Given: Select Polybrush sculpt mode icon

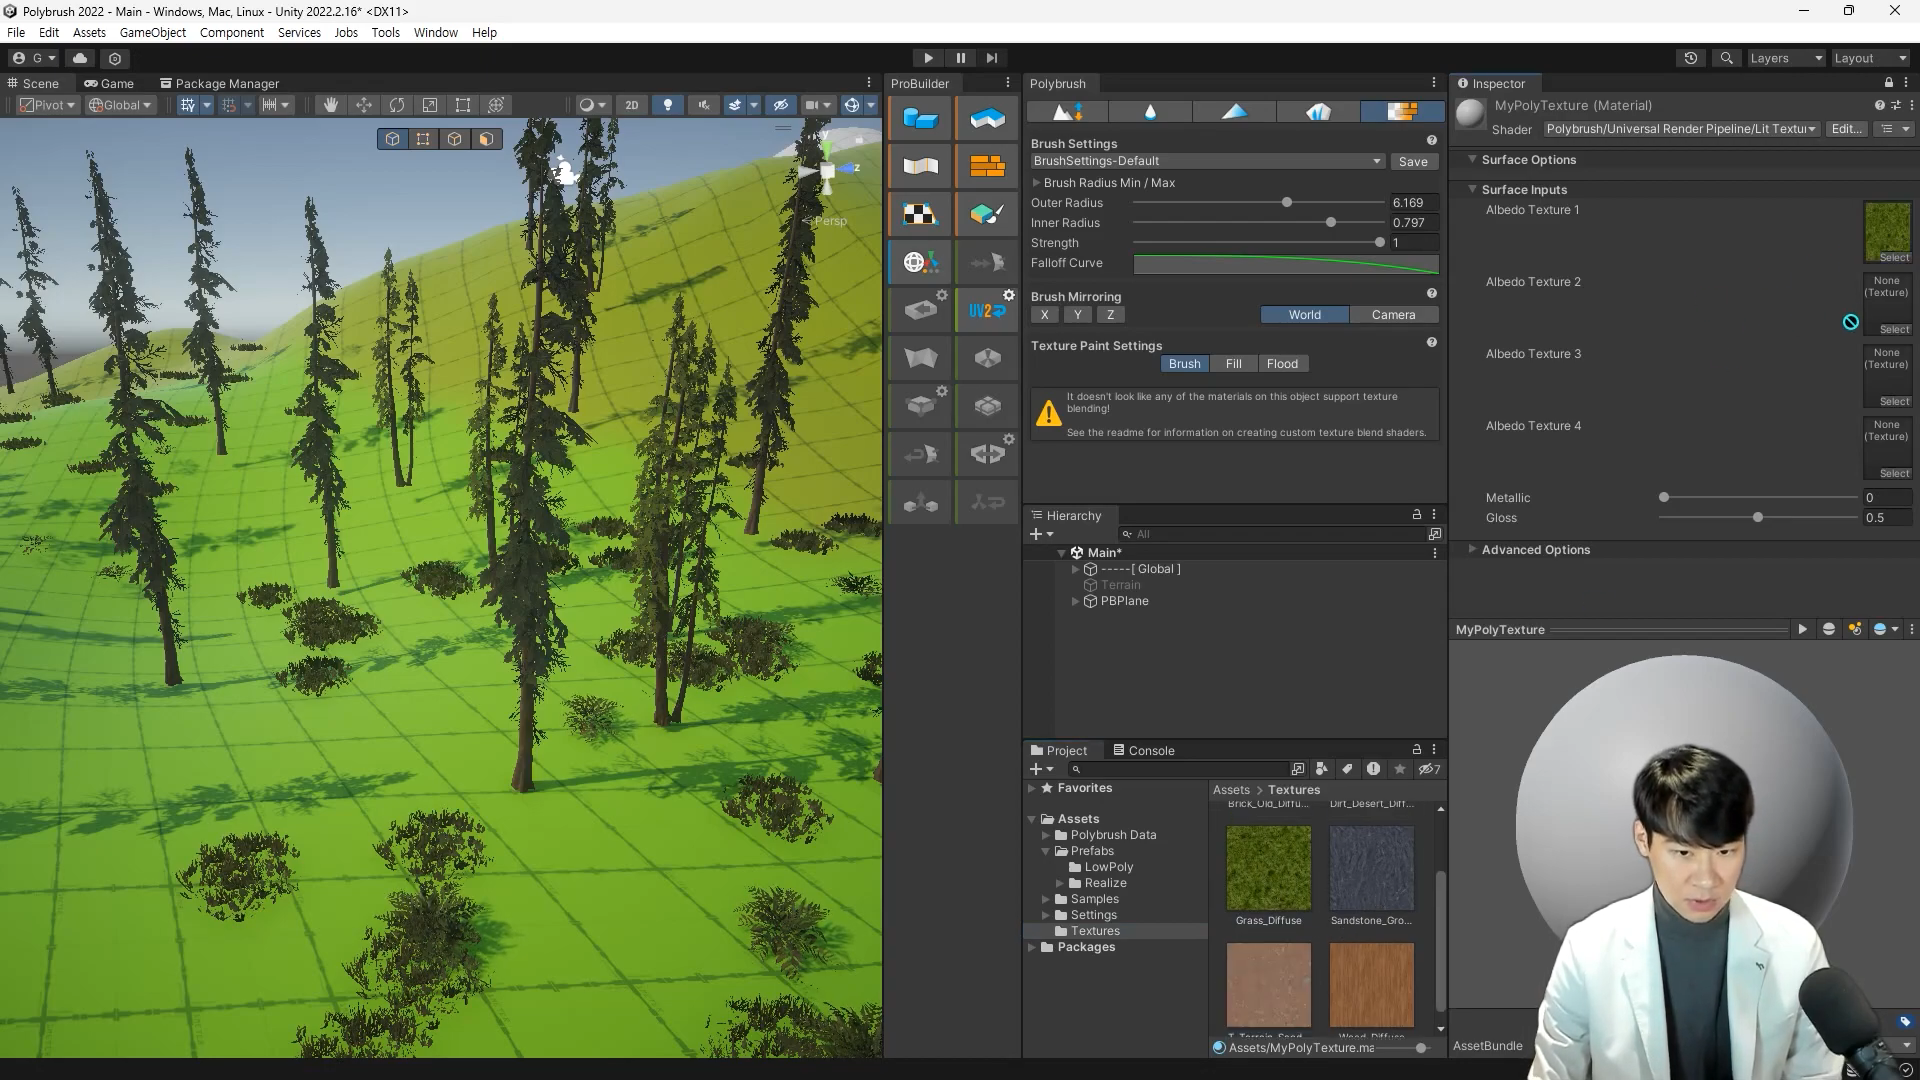Looking at the screenshot, I should pyautogui.click(x=1068, y=112).
